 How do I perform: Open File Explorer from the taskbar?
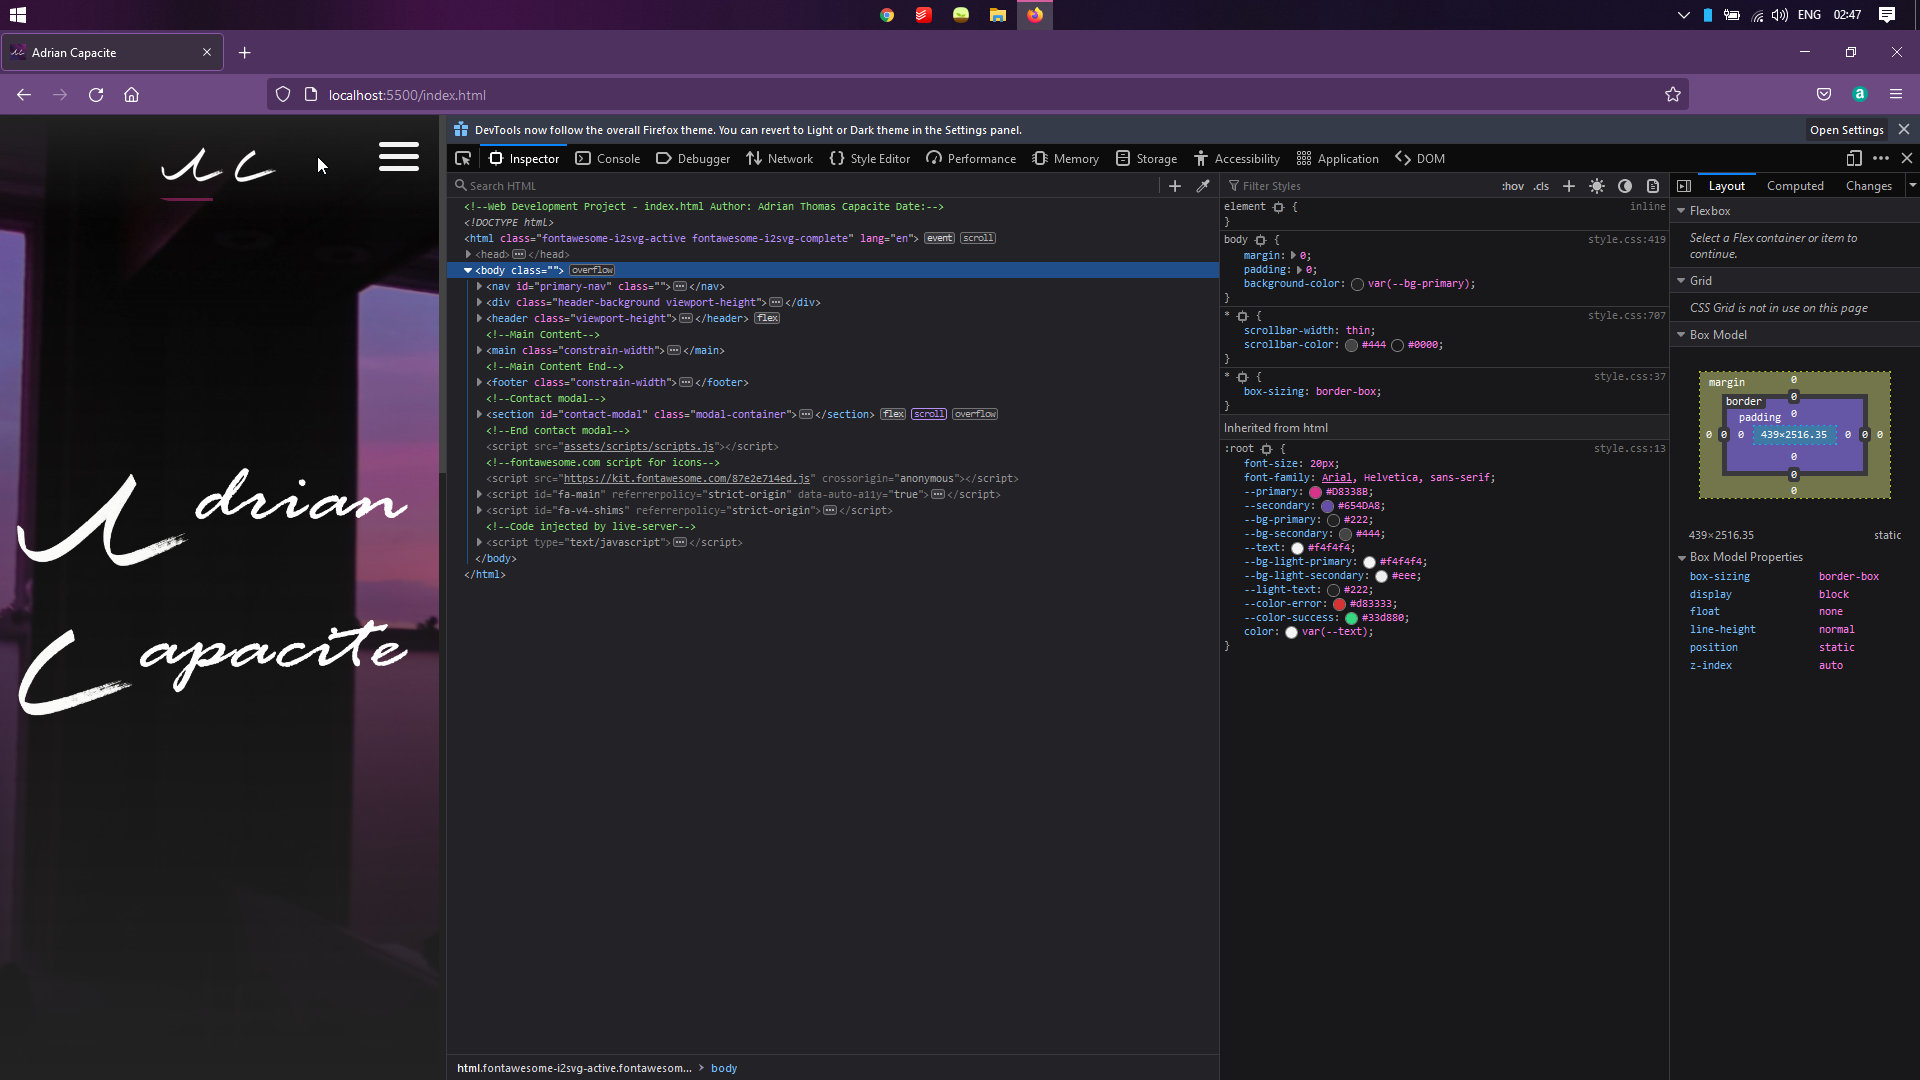998,15
